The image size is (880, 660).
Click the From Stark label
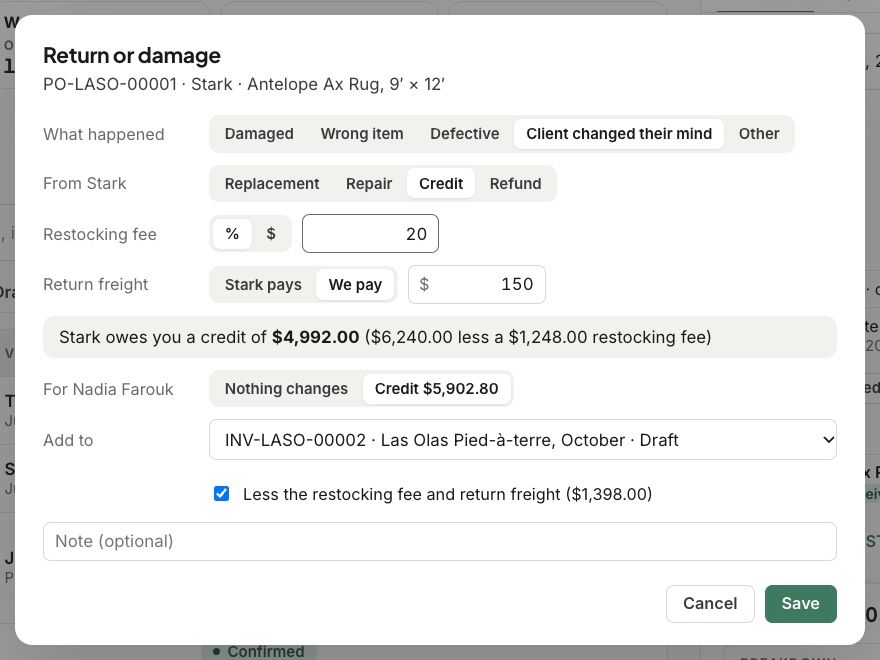[x=85, y=184]
